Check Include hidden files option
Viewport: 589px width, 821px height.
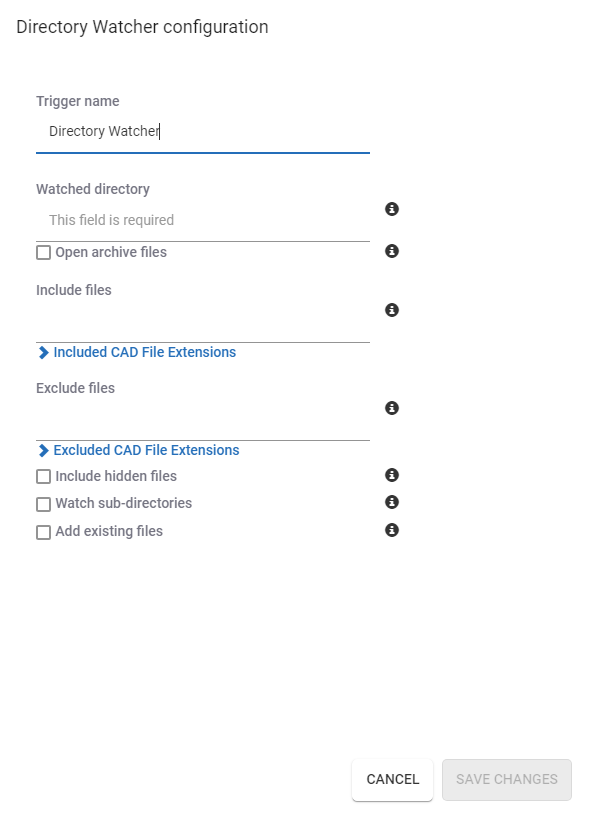click(43, 476)
